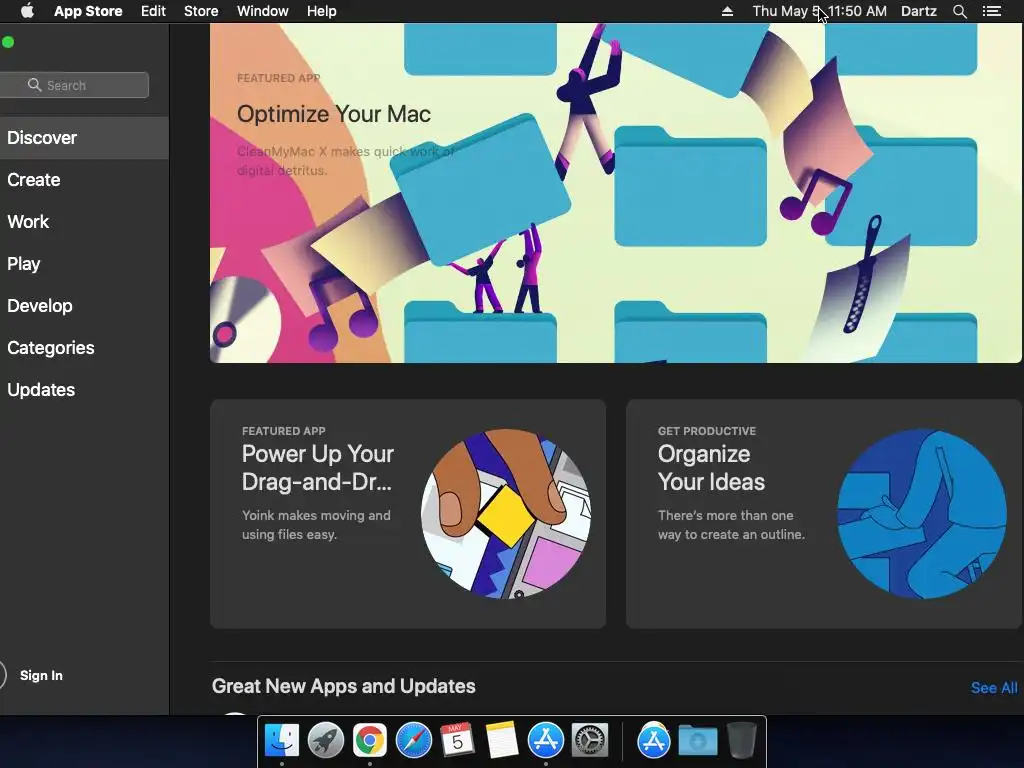Open the Dartz user menu

(x=918, y=11)
